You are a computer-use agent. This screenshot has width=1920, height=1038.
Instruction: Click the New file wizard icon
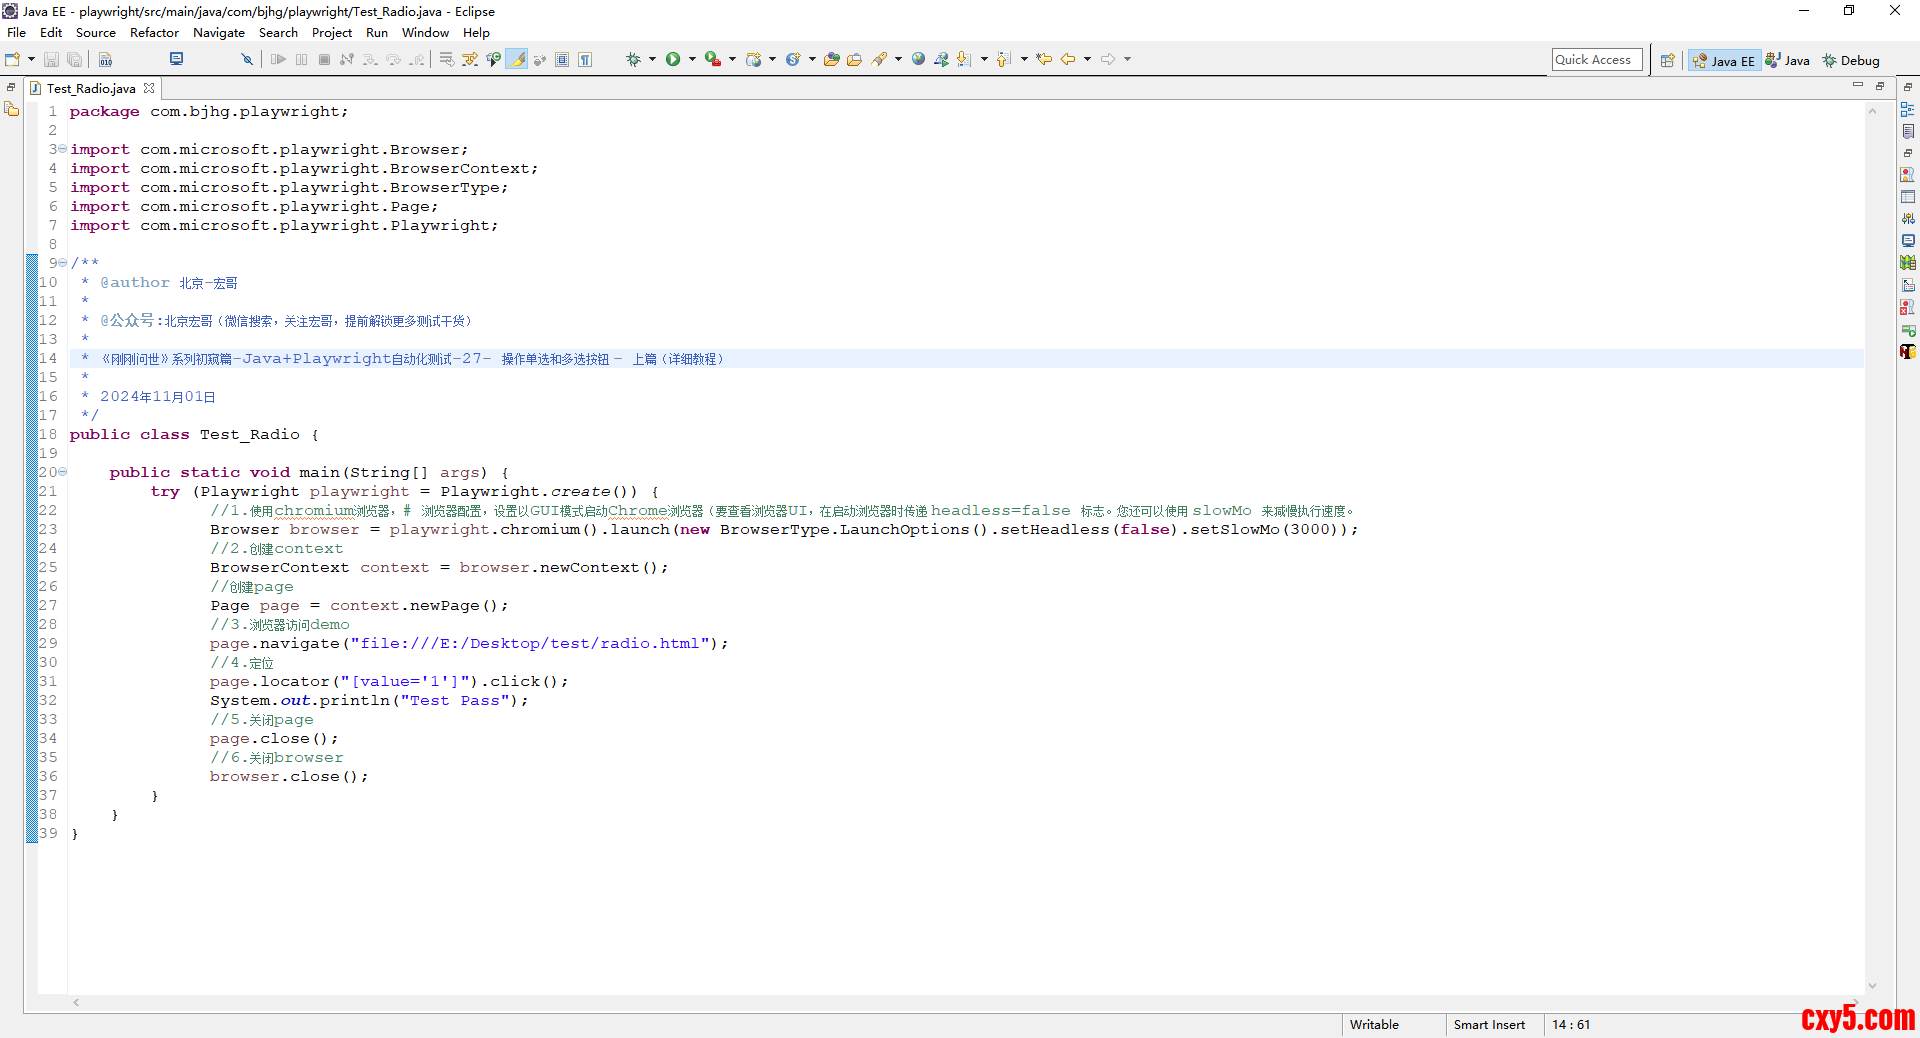(13, 60)
